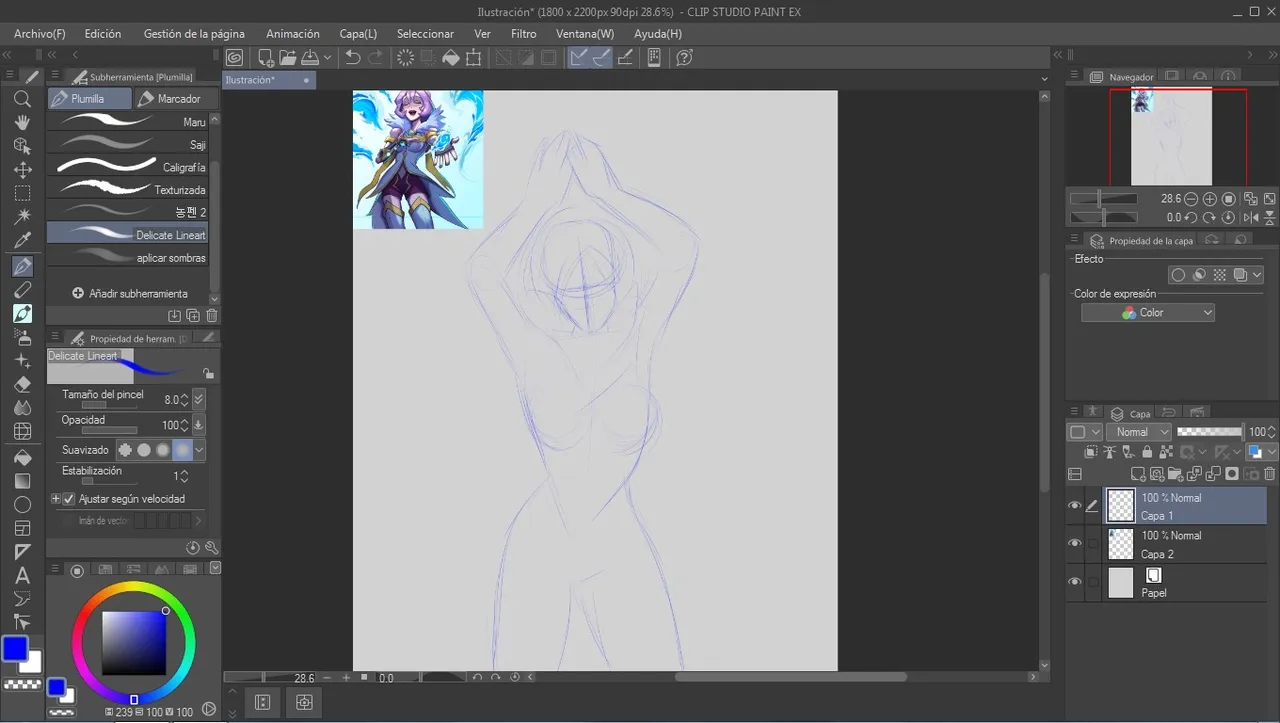Toggle lock layer in the Capa panel
Image resolution: width=1280 pixels, height=723 pixels.
click(x=1146, y=452)
